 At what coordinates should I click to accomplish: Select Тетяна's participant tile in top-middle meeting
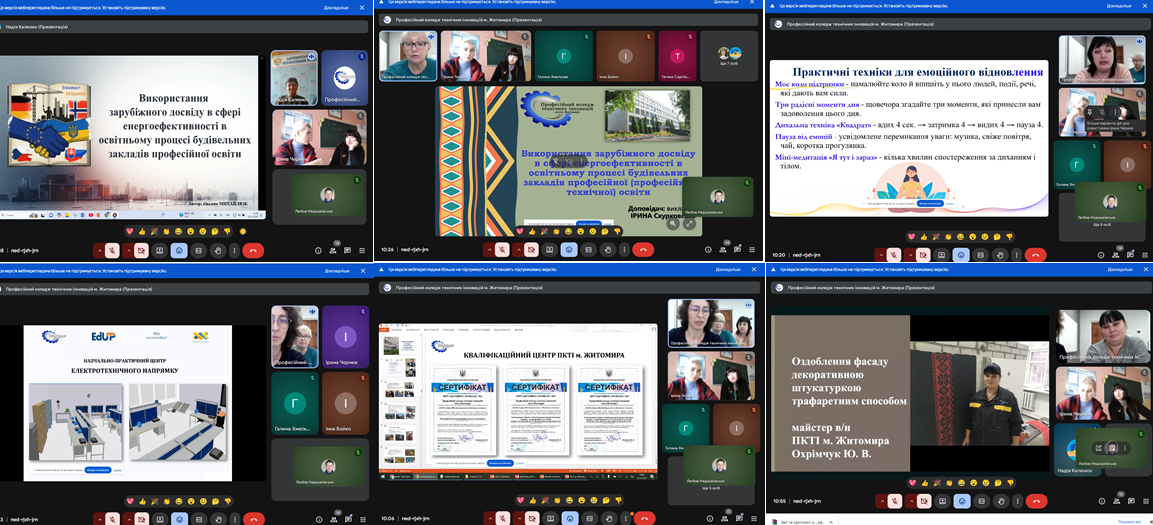[x=678, y=55]
